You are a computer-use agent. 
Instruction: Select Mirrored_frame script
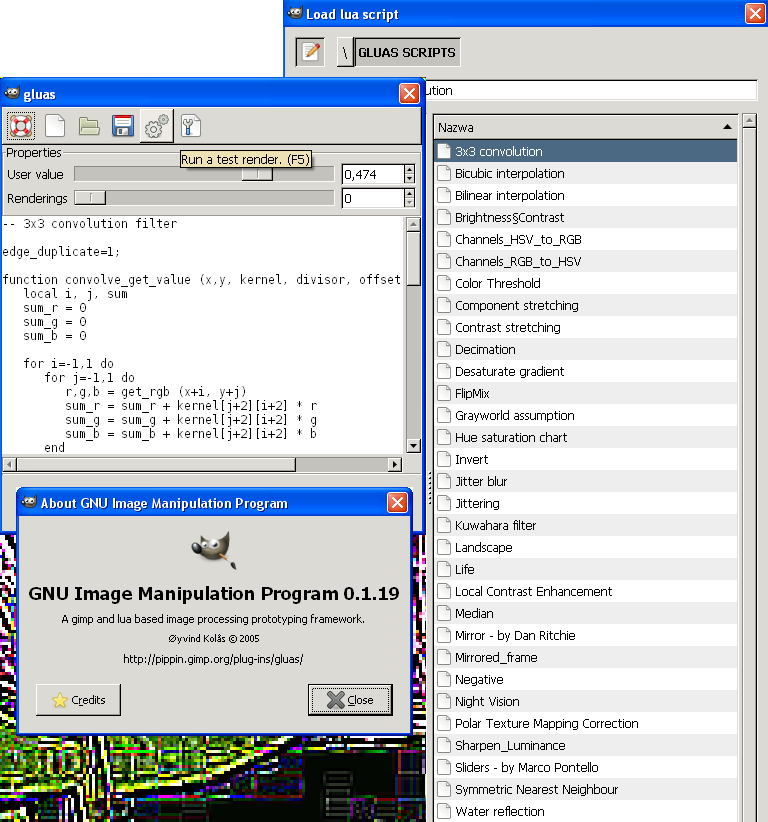[x=585, y=658]
